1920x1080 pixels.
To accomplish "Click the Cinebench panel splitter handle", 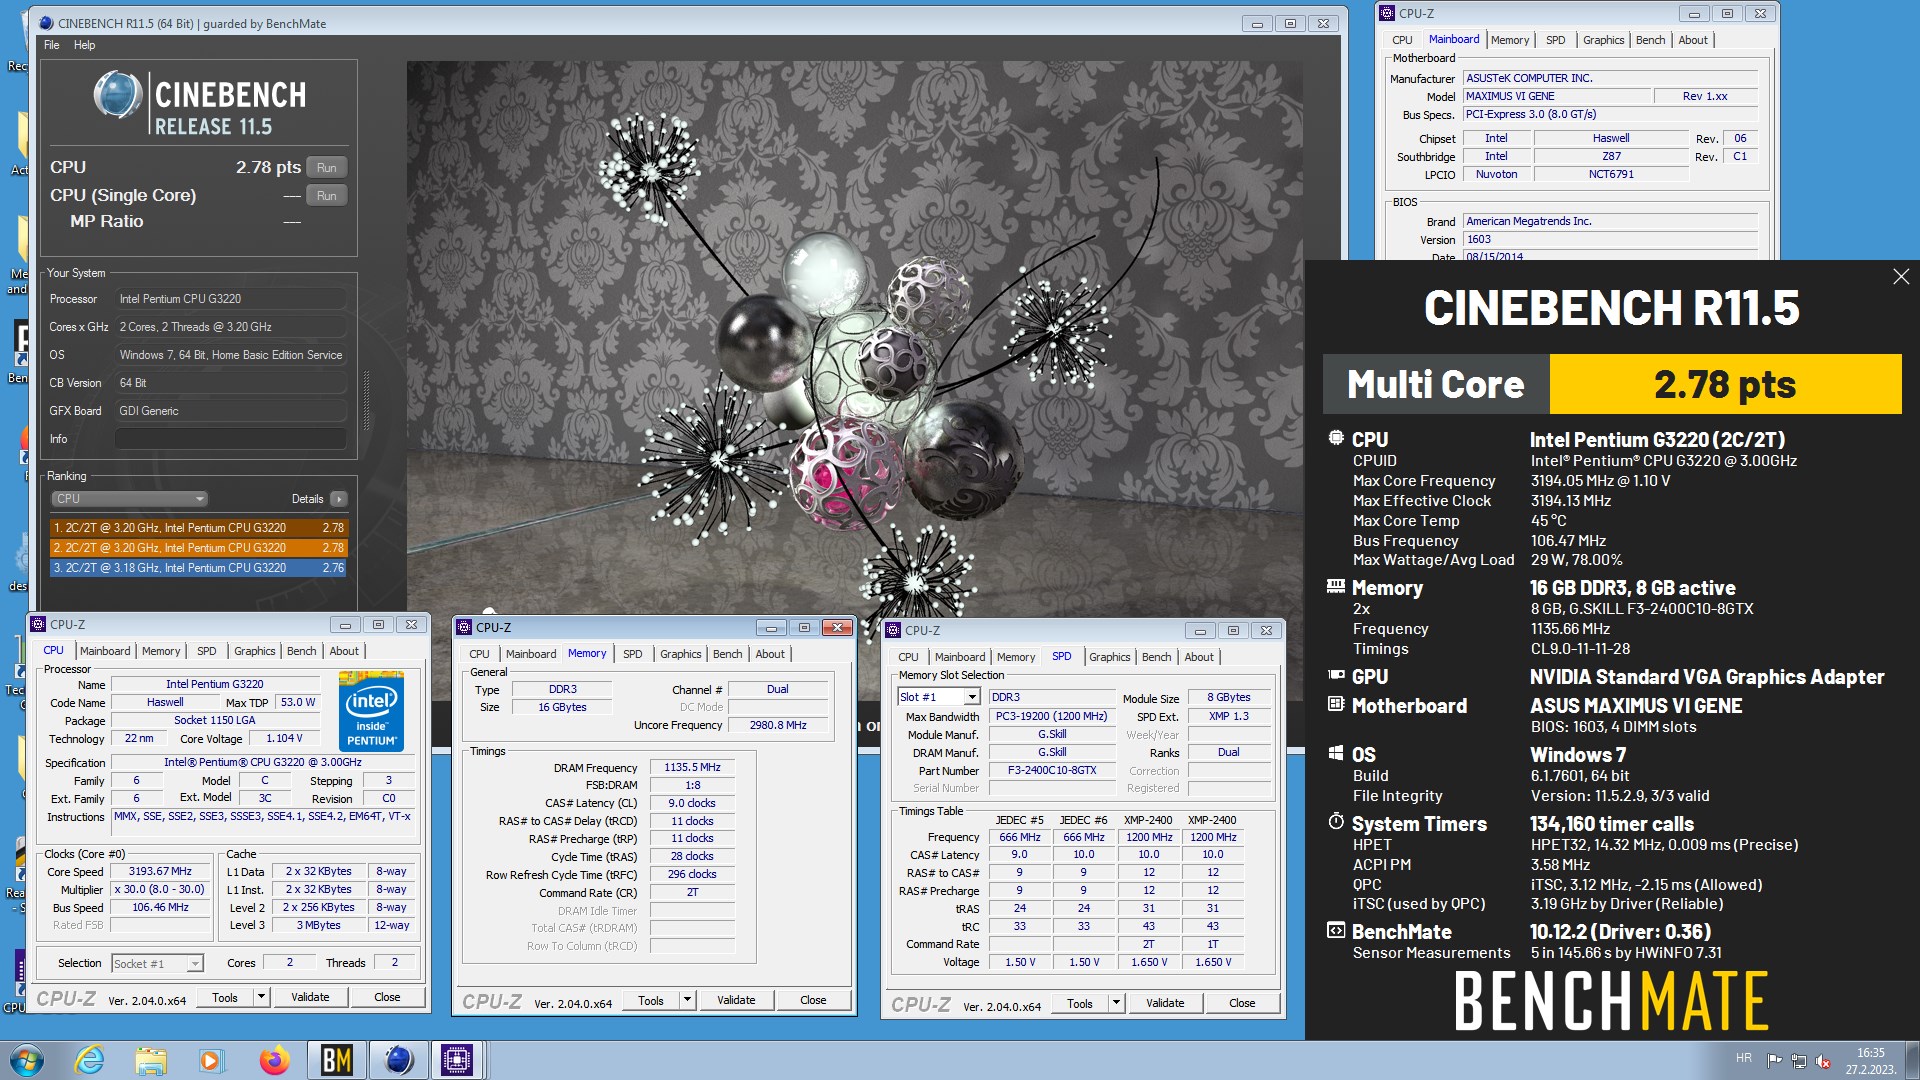I will [366, 401].
